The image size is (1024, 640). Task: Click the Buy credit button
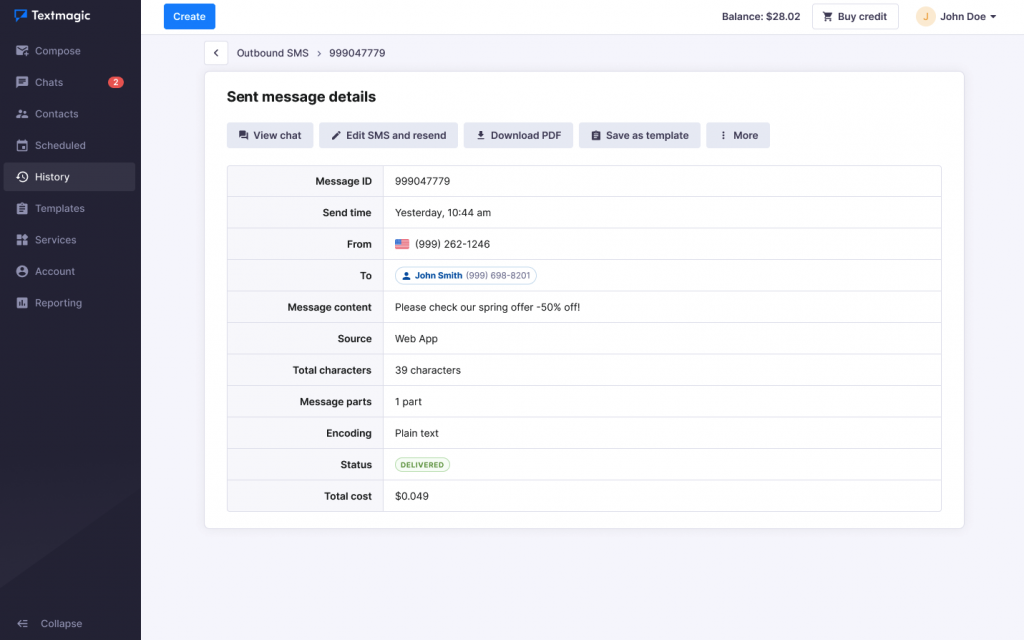point(854,16)
